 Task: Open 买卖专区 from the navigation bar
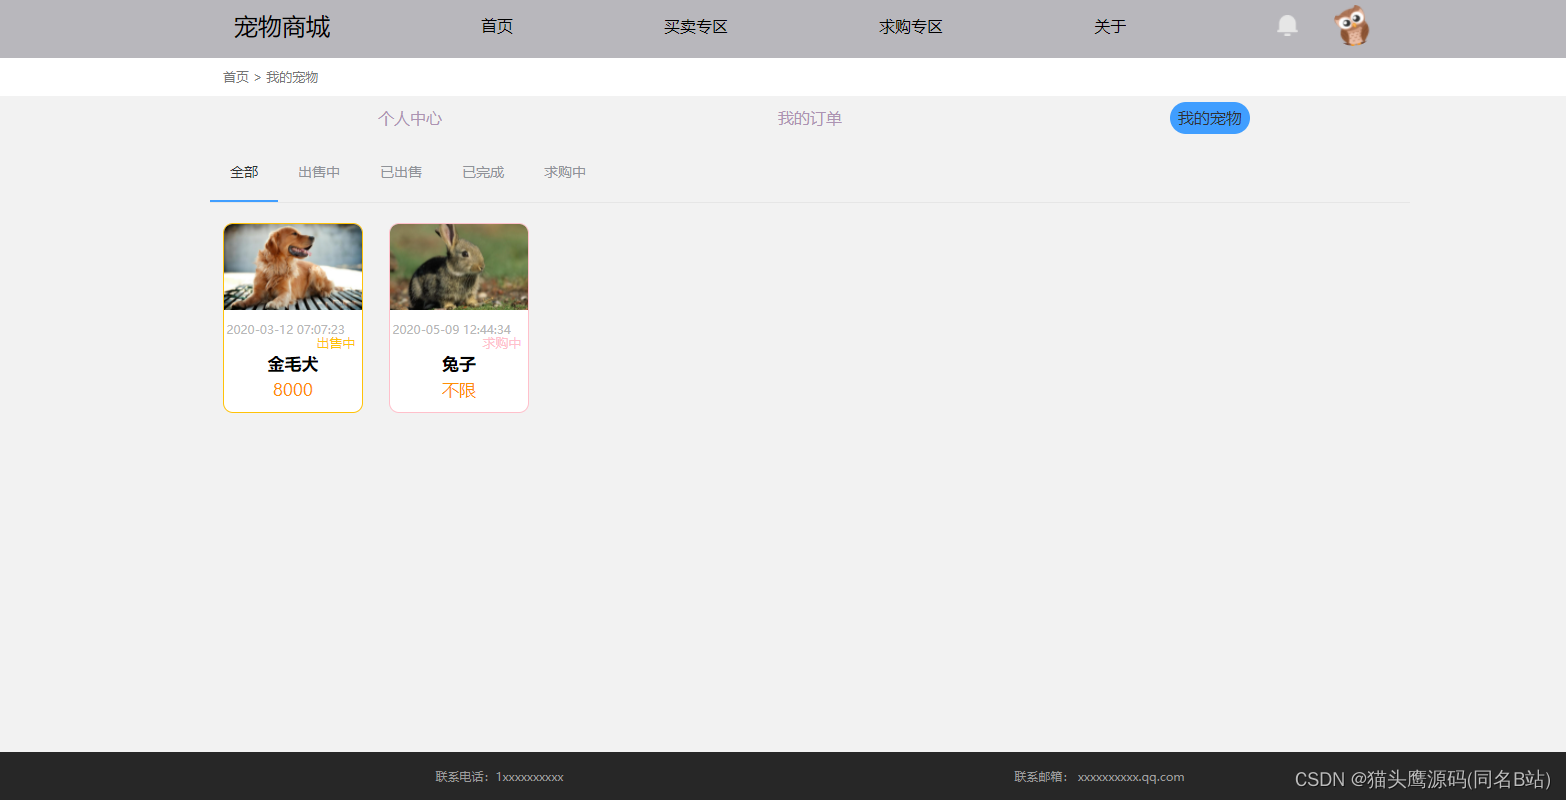coord(695,27)
